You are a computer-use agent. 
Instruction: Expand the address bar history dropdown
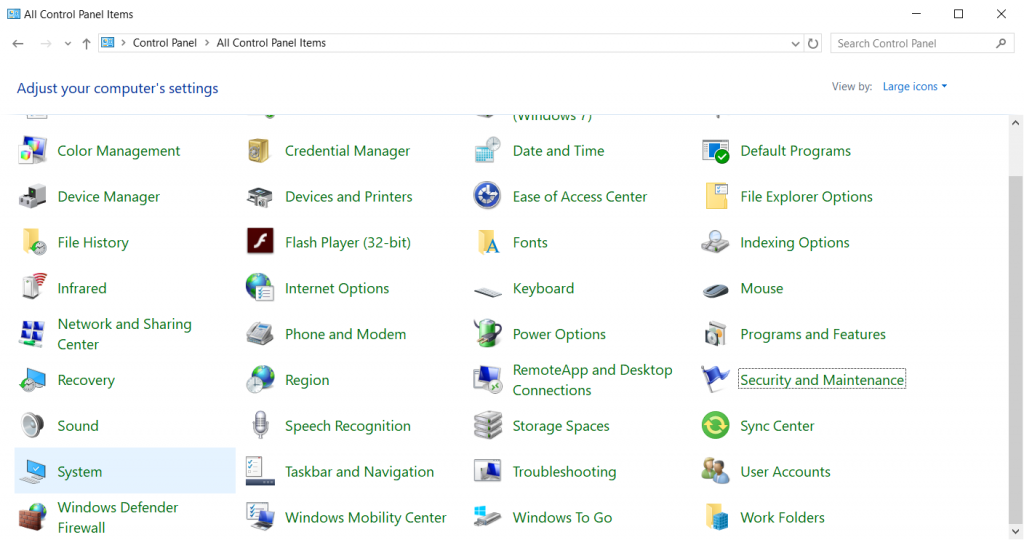click(795, 44)
